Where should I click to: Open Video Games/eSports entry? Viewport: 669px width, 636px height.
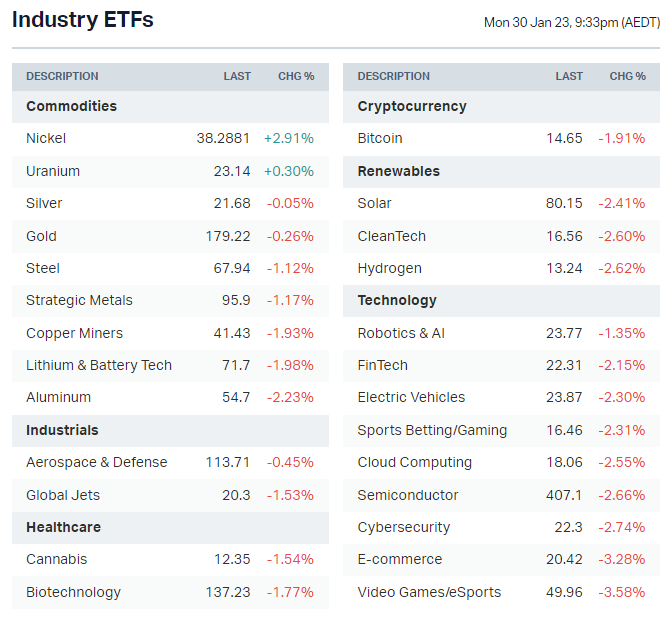click(x=429, y=592)
